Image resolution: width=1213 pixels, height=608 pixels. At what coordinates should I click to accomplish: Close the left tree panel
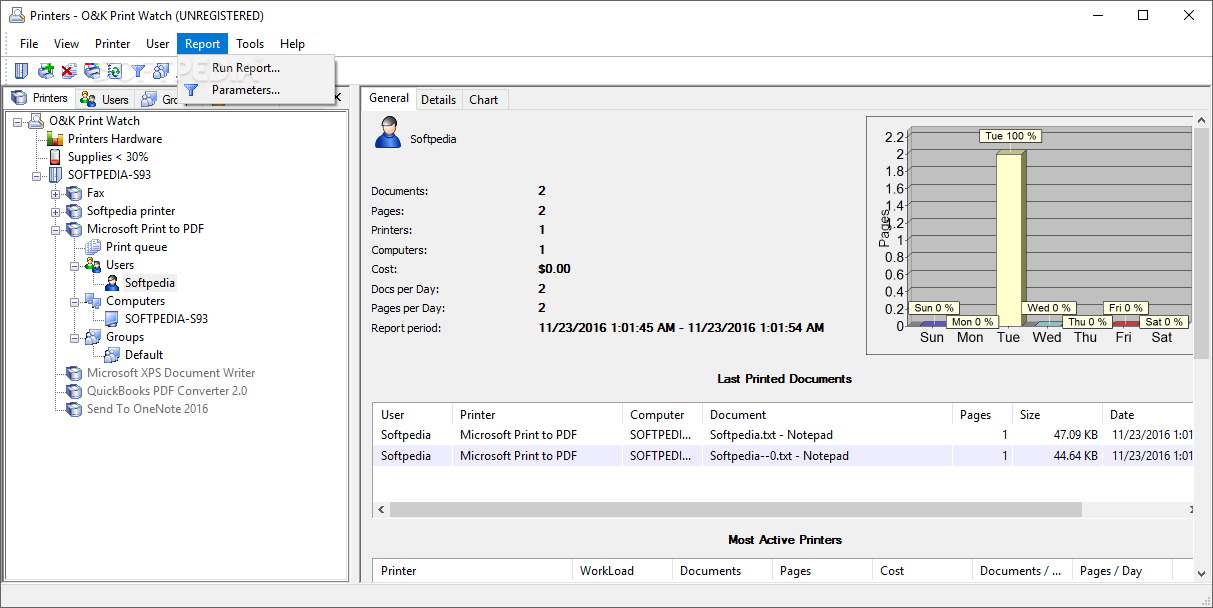pyautogui.click(x=337, y=97)
